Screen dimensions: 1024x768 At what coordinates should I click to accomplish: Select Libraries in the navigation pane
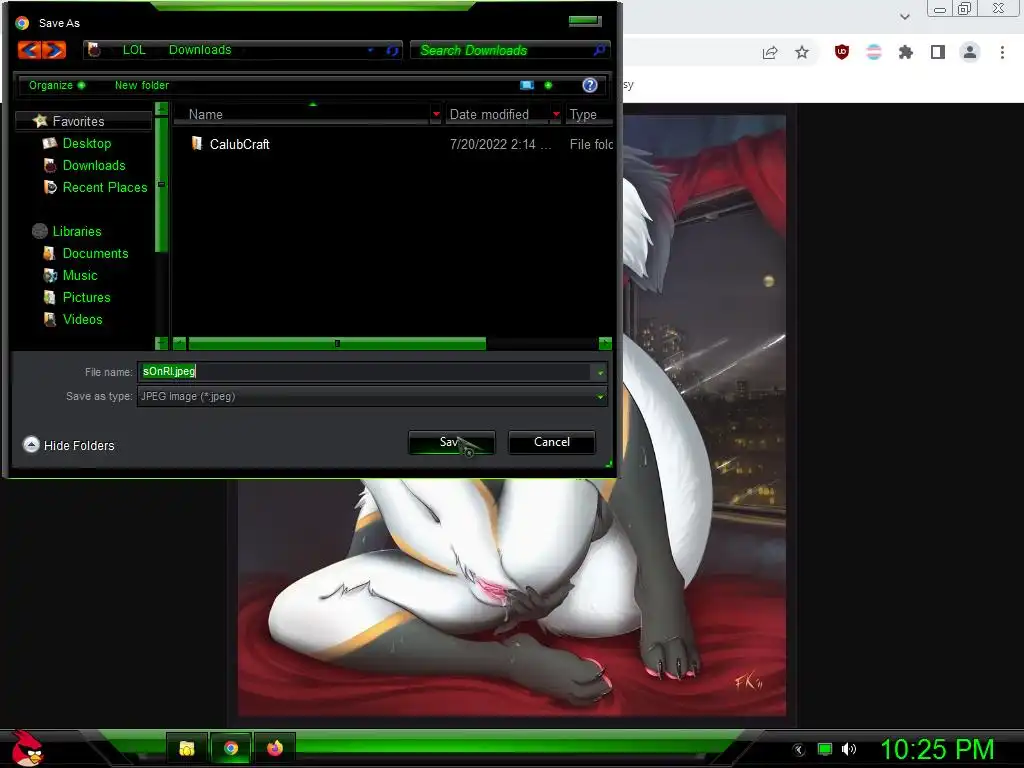tap(76, 231)
